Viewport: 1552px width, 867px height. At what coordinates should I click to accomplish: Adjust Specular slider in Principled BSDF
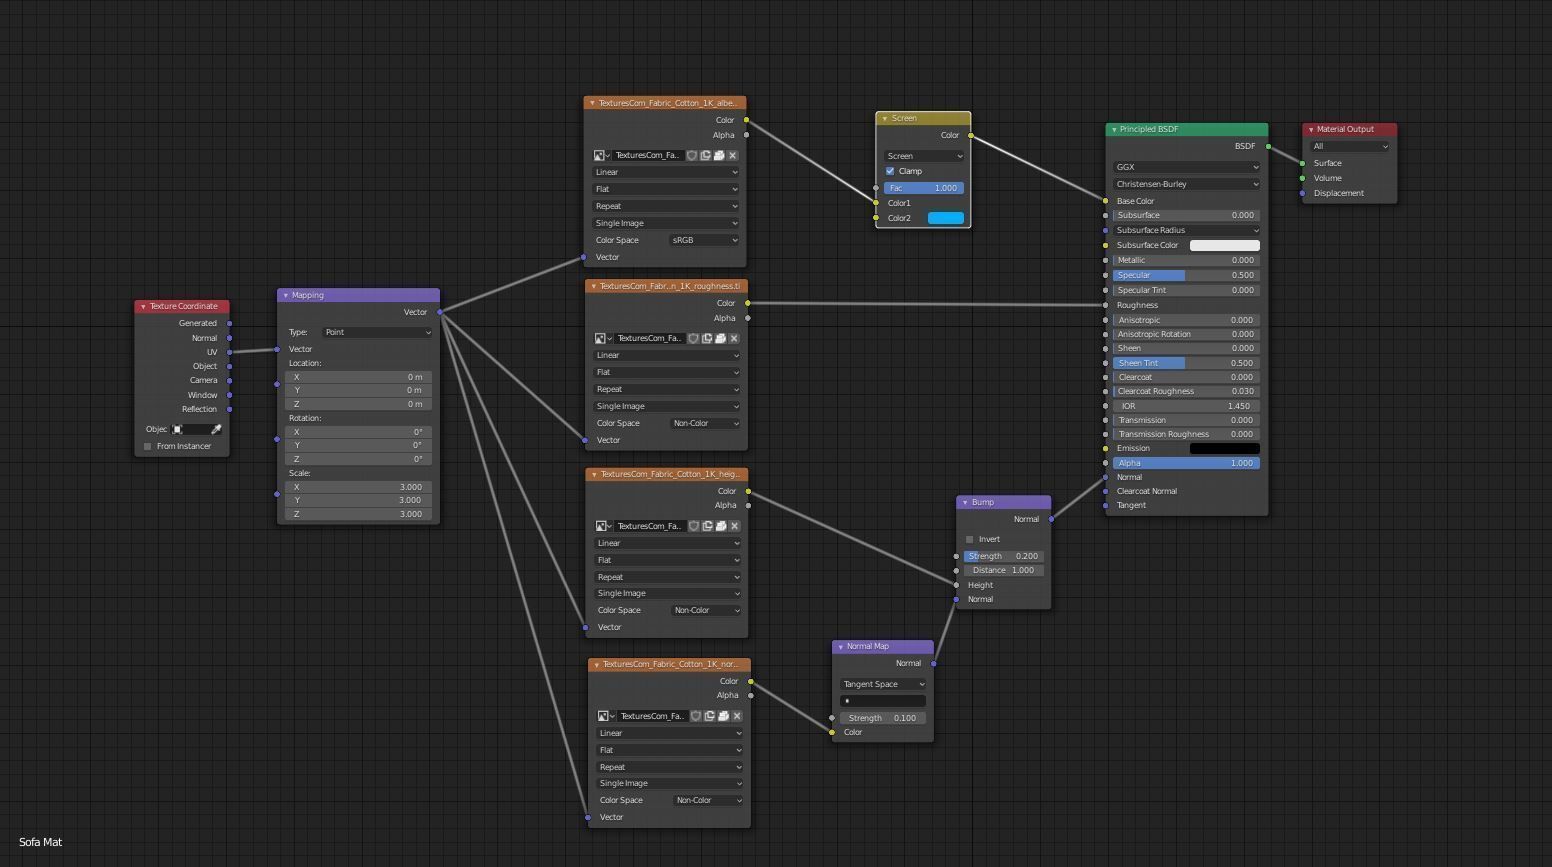(x=1186, y=275)
